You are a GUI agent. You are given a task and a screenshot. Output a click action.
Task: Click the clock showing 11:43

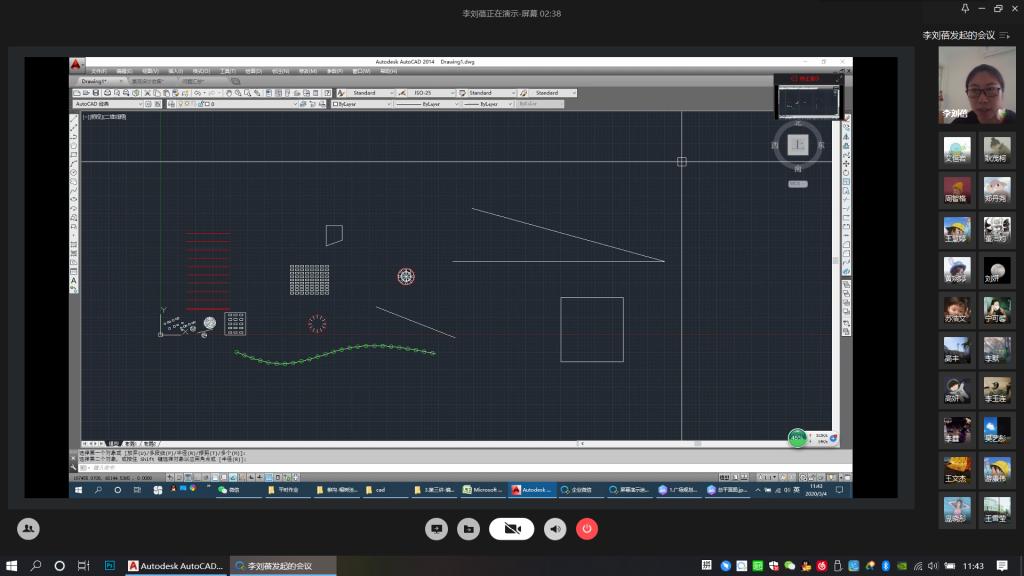(973, 566)
